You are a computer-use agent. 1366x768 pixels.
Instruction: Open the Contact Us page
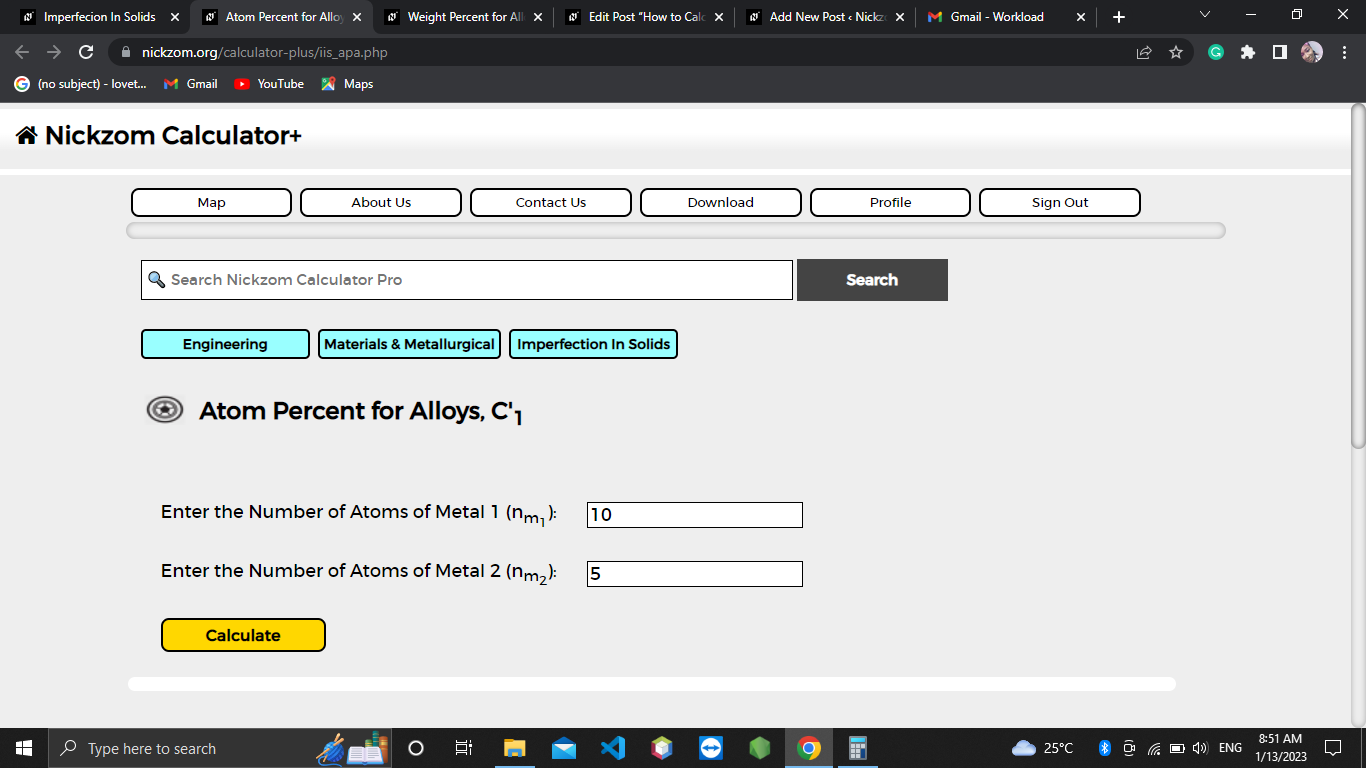point(551,202)
